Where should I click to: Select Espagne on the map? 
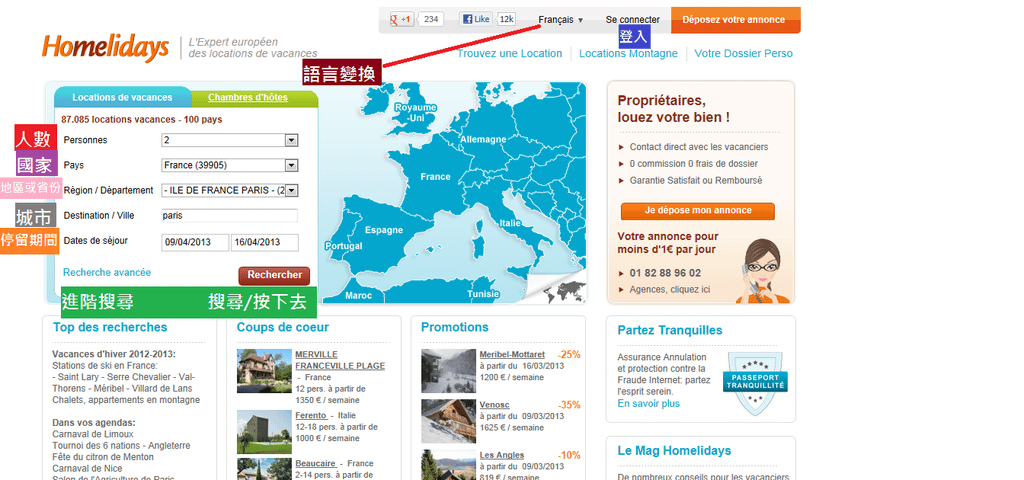click(384, 230)
